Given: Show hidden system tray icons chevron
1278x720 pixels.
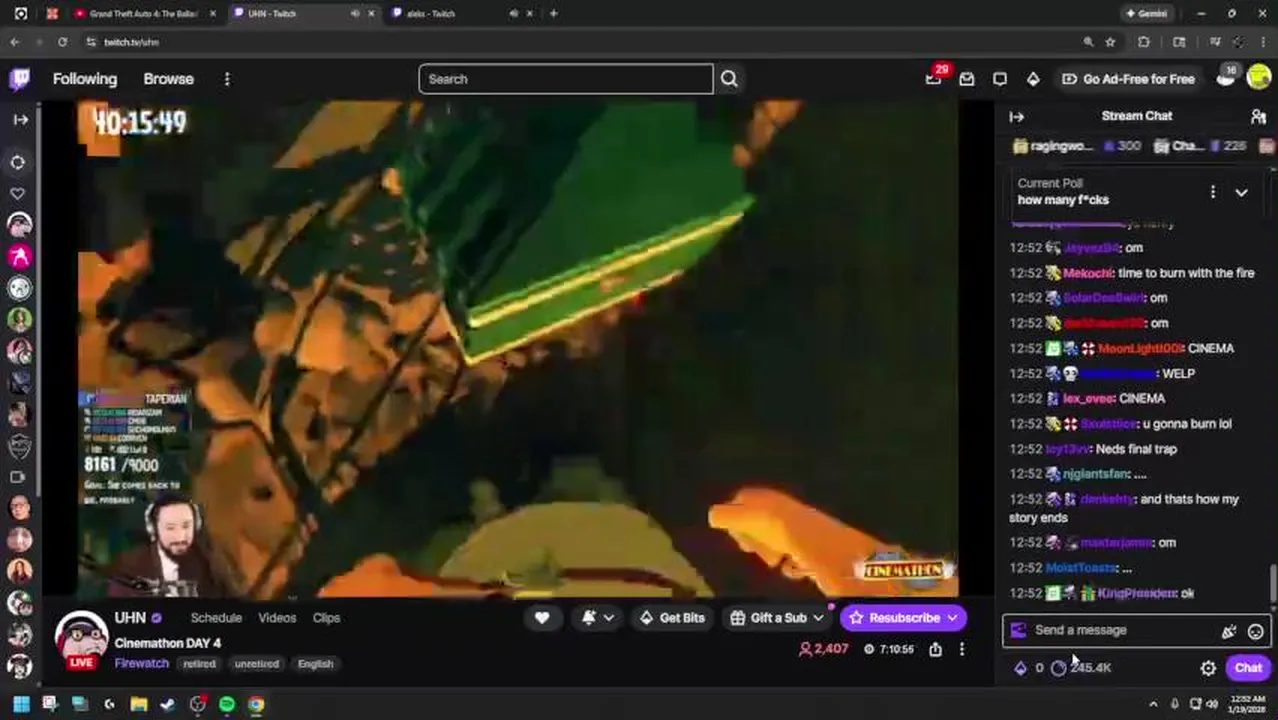Looking at the screenshot, I should [x=1153, y=704].
